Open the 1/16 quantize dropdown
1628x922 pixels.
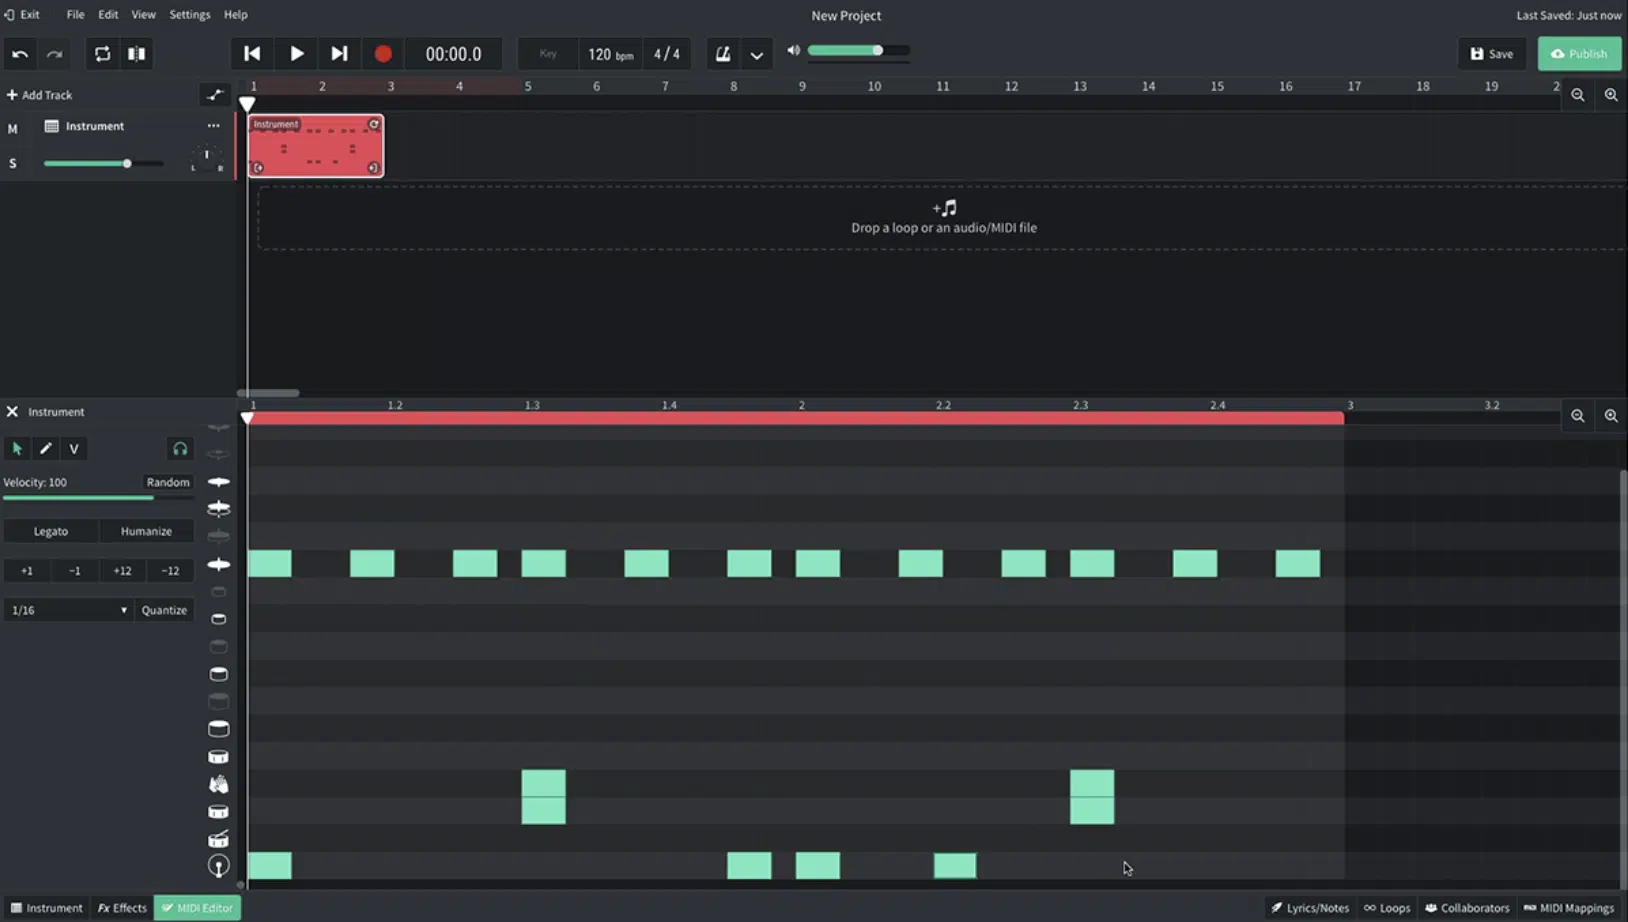point(69,610)
